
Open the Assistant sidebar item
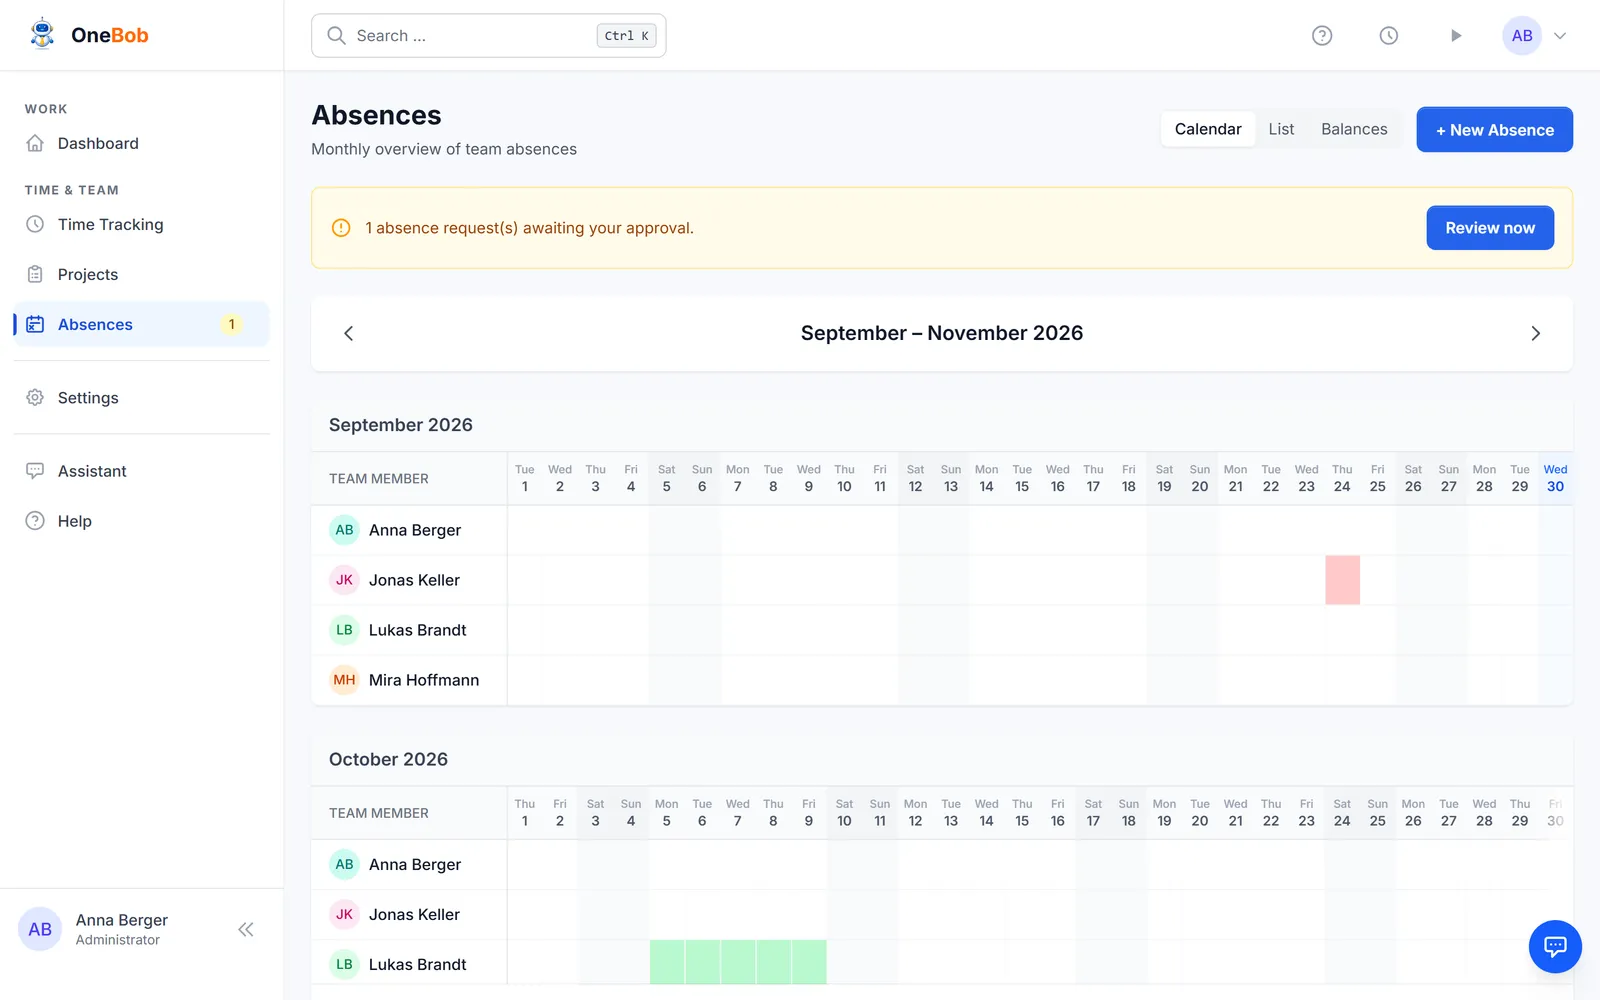coord(142,471)
